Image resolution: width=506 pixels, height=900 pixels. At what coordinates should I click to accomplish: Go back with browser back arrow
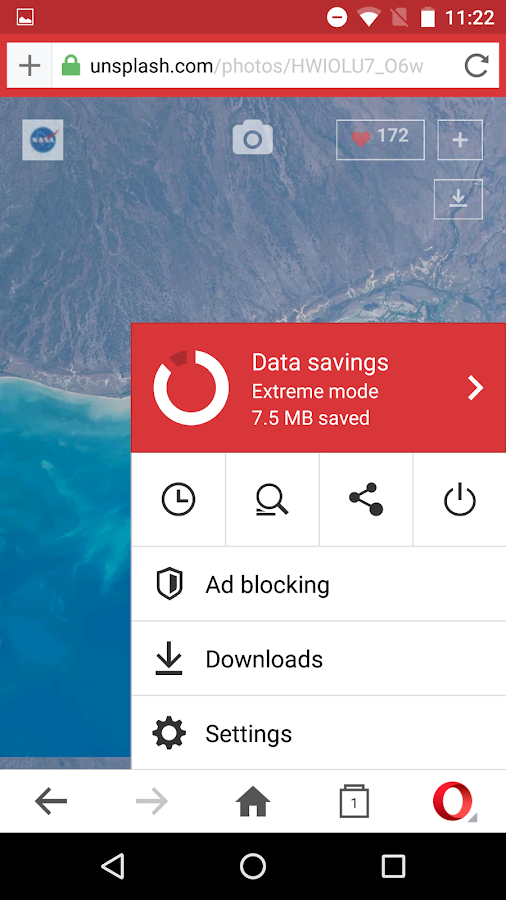click(51, 801)
